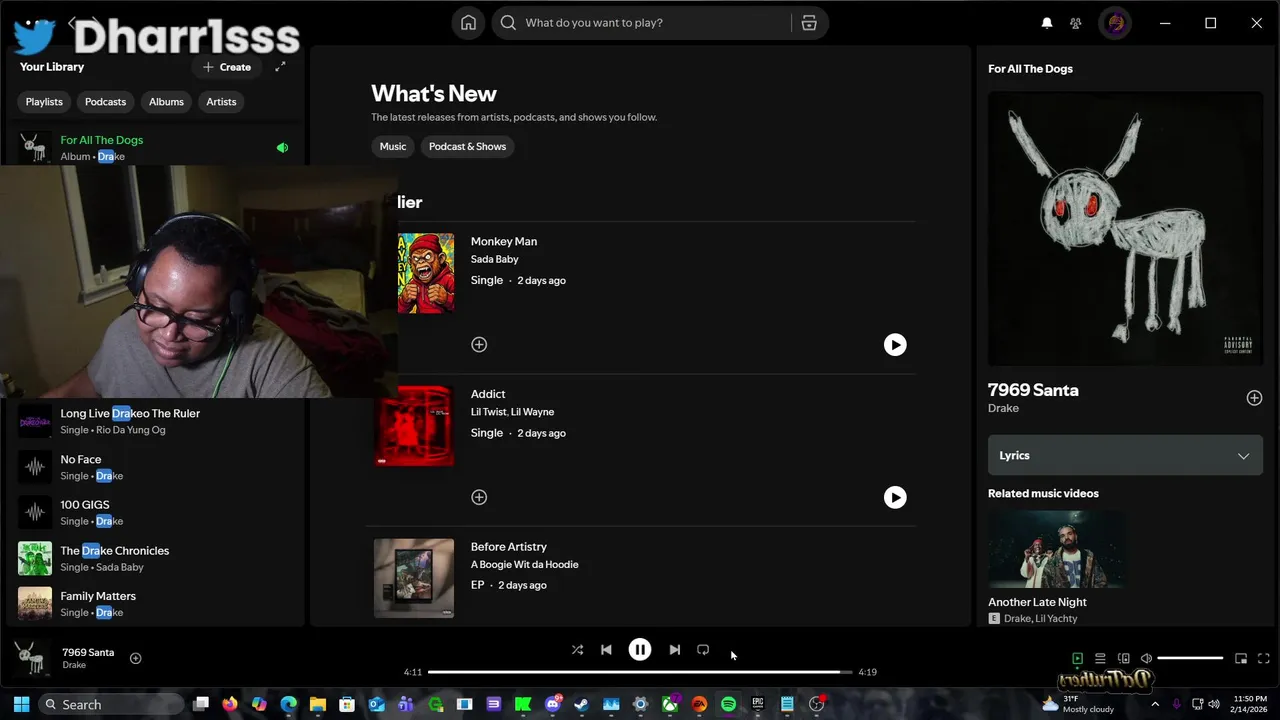1280x720 pixels.
Task: Click the Before Artistry cover art
Action: [414, 578]
